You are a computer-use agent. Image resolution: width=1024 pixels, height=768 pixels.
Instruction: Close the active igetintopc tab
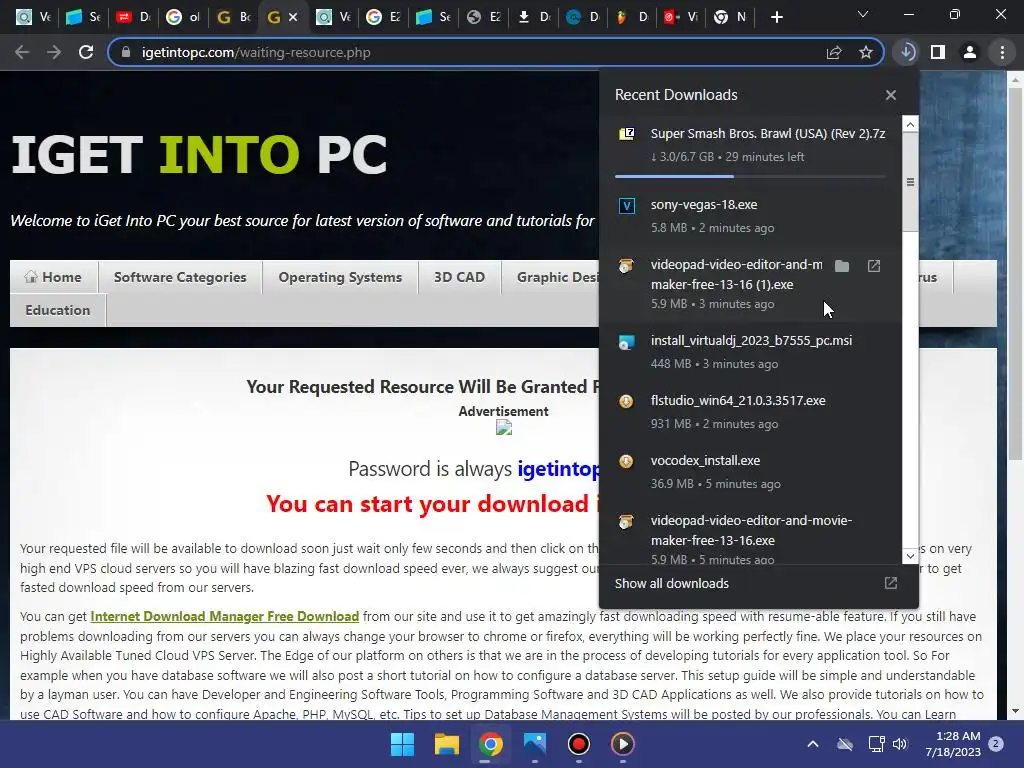(x=293, y=18)
